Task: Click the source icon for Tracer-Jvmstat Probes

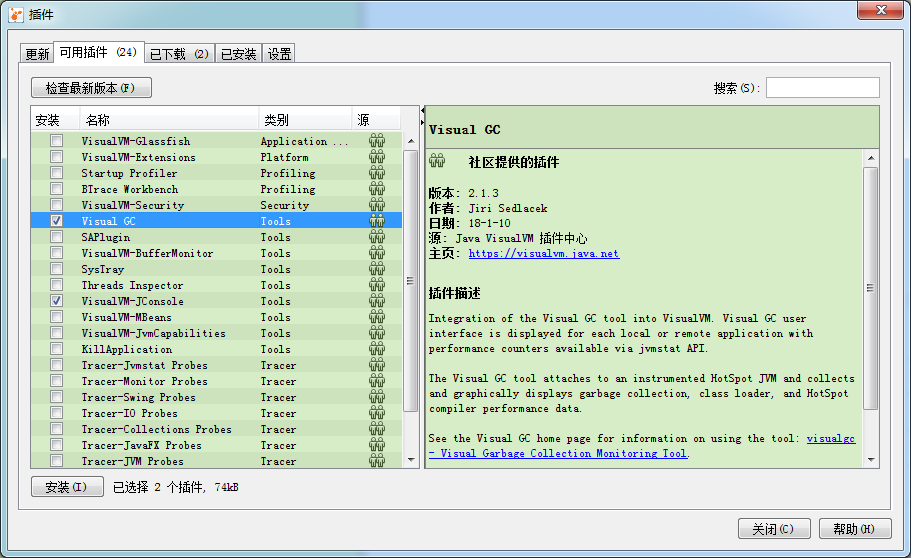Action: click(x=377, y=364)
